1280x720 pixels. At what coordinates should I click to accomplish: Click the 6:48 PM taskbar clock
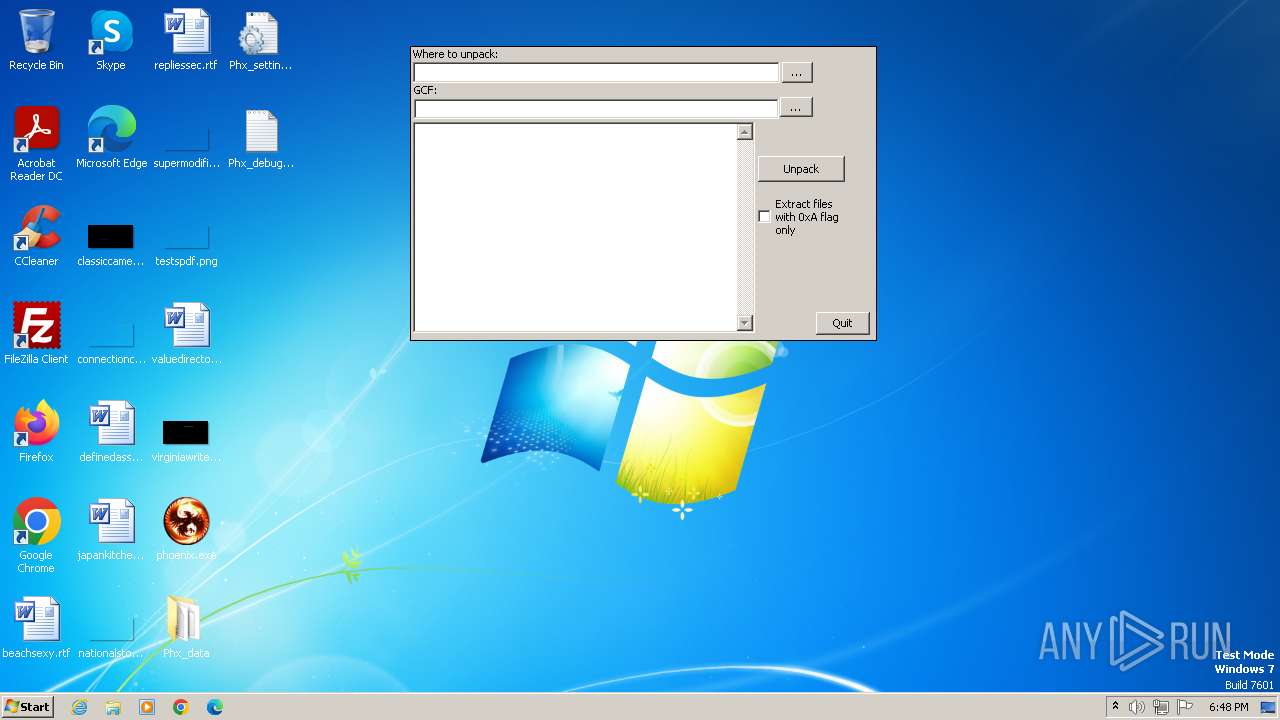click(x=1228, y=707)
